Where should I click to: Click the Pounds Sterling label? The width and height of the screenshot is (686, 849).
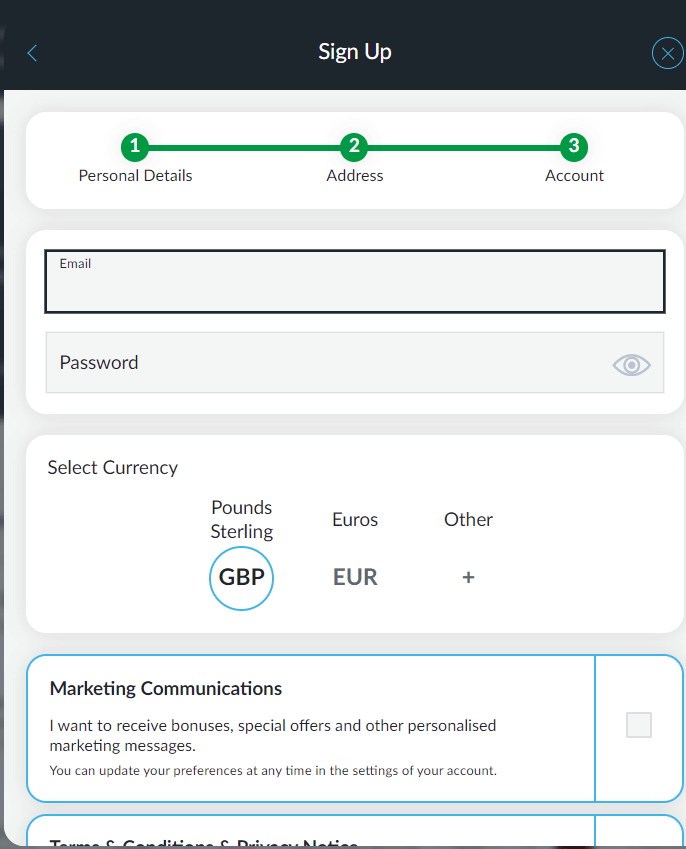(241, 519)
